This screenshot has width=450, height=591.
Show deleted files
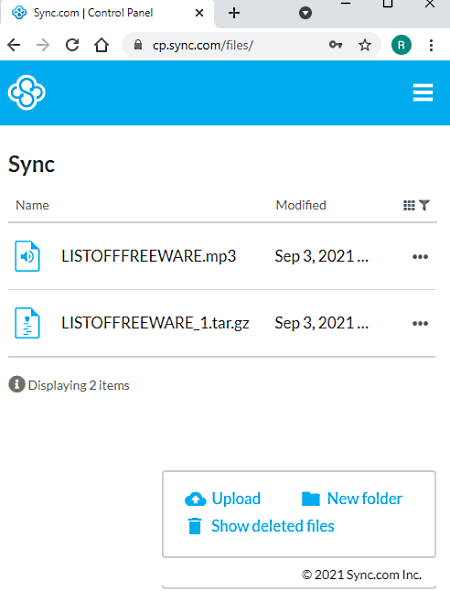pyautogui.click(x=273, y=526)
